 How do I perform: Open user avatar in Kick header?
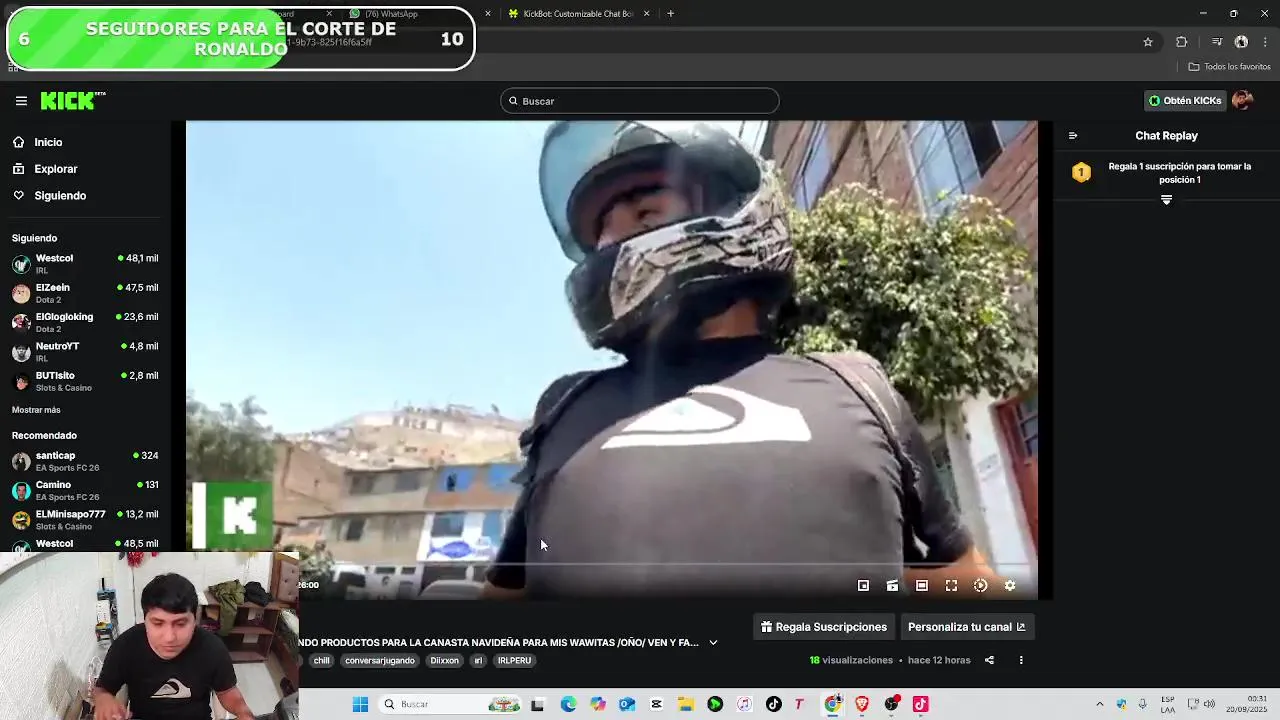[1242, 100]
